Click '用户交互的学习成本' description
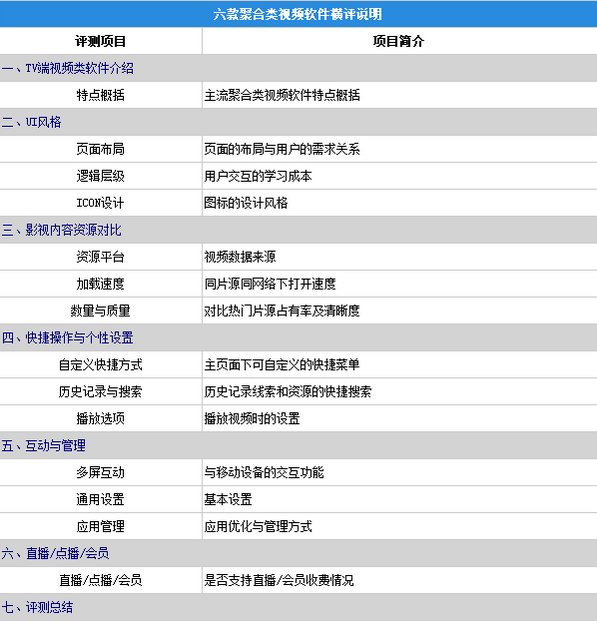The image size is (597, 621). click(258, 176)
